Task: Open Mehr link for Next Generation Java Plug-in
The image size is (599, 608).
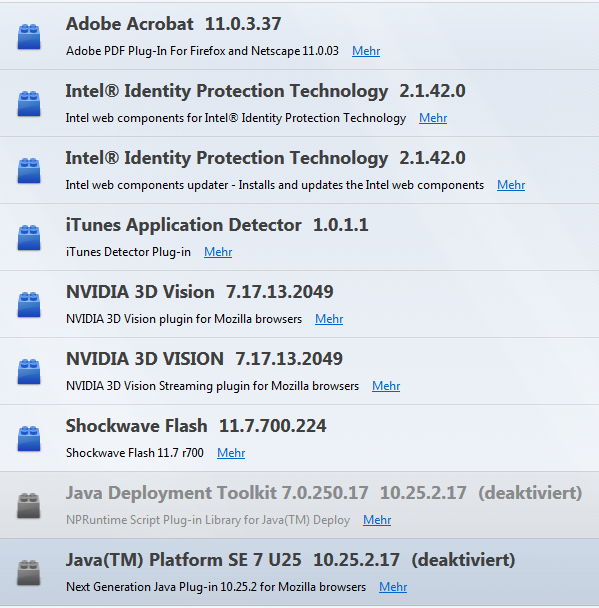Action: [393, 587]
